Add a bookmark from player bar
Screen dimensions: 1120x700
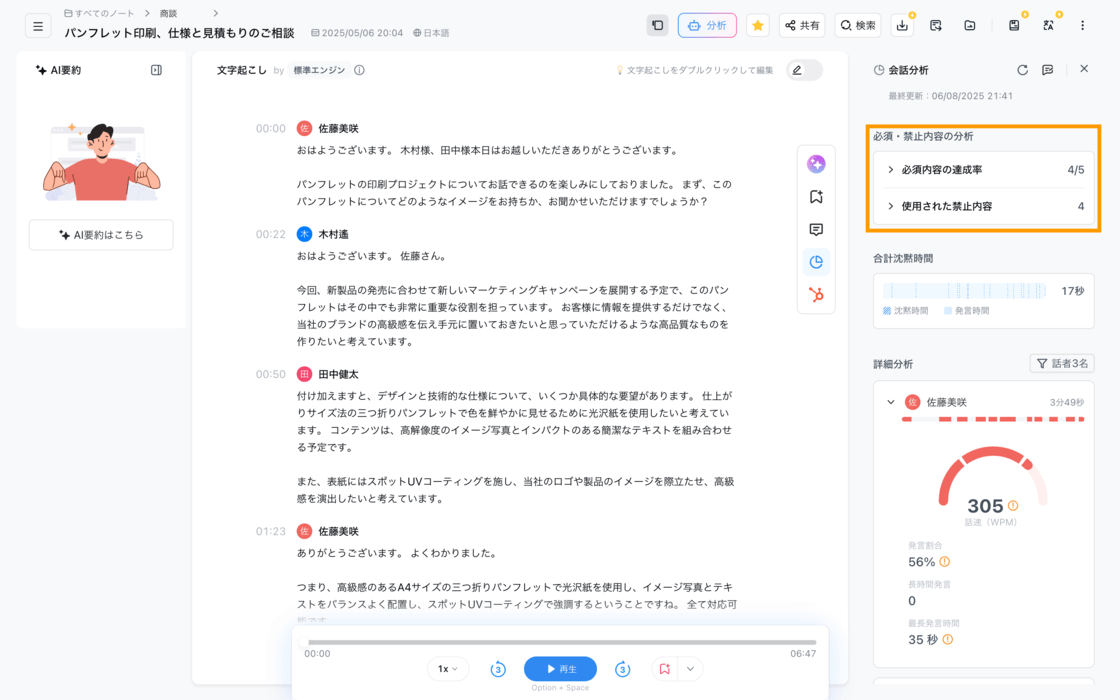point(664,669)
